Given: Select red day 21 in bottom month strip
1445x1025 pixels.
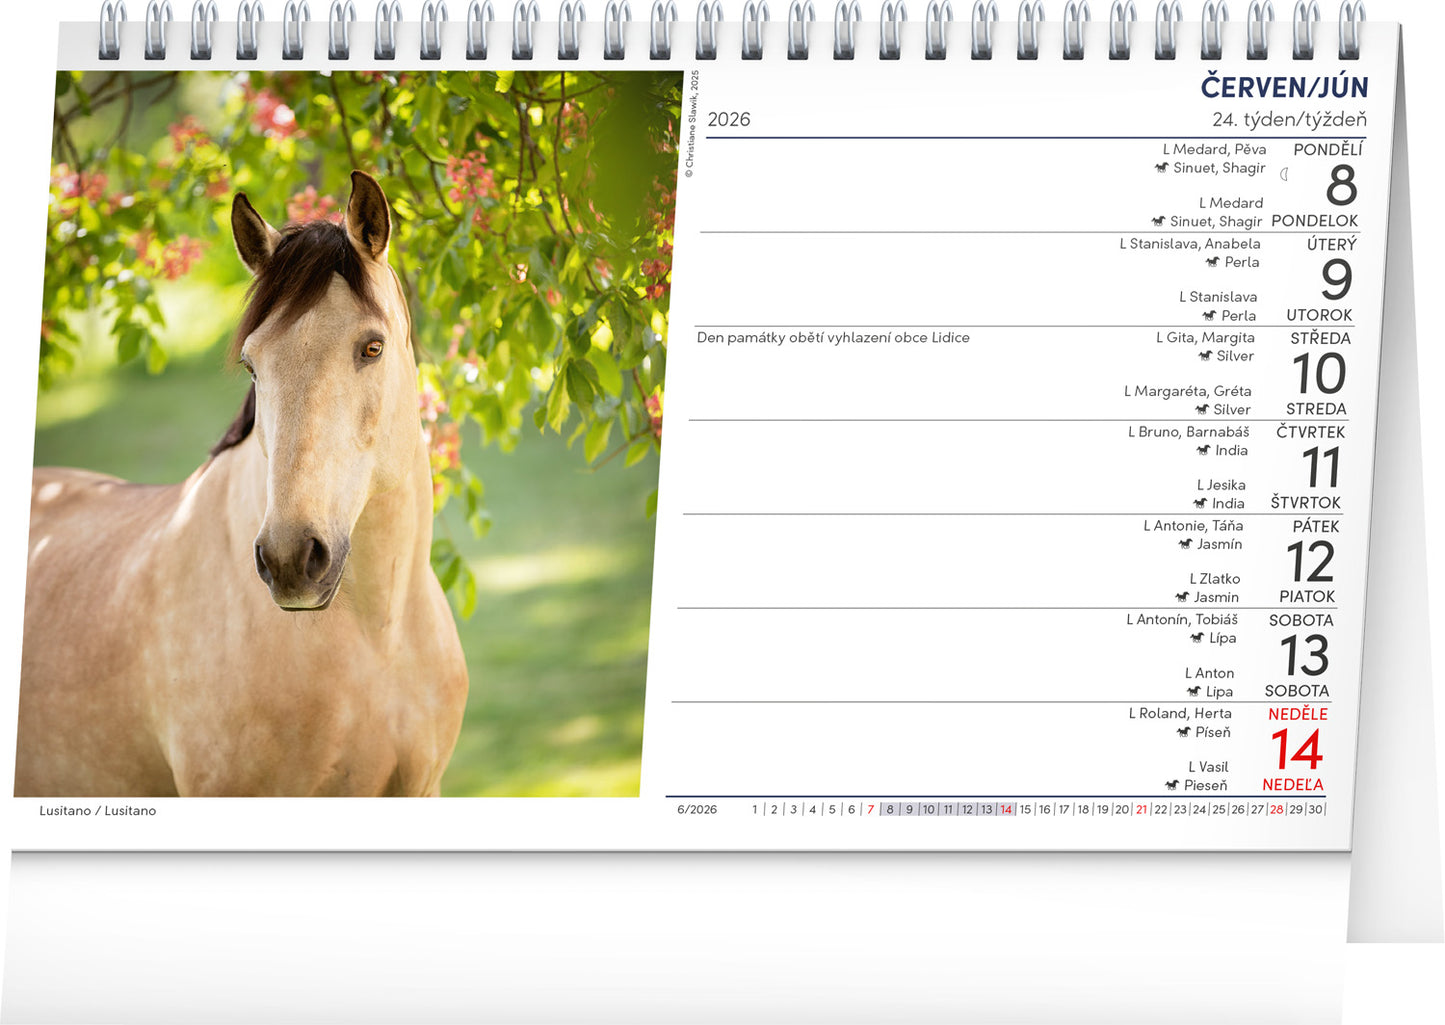Looking at the screenshot, I should coord(1141,810).
